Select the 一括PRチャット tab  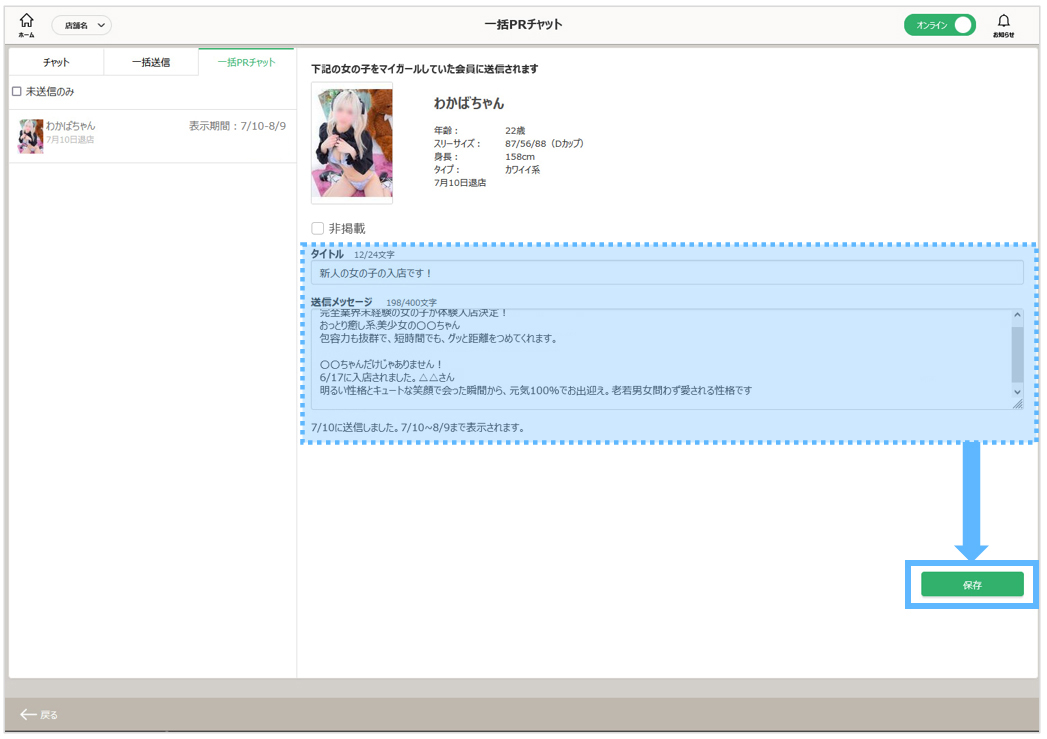click(246, 62)
